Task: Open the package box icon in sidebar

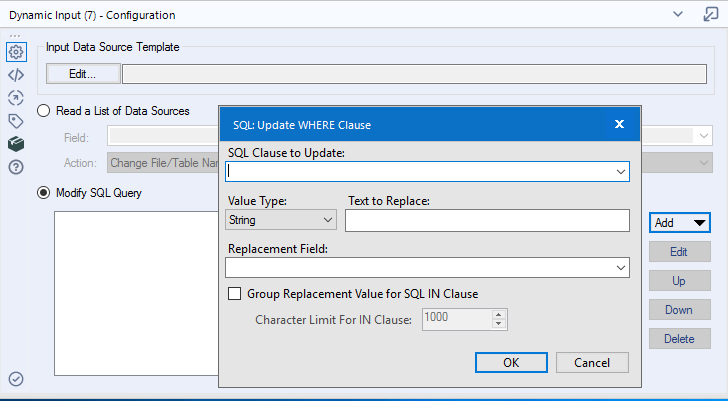Action: coord(16,144)
